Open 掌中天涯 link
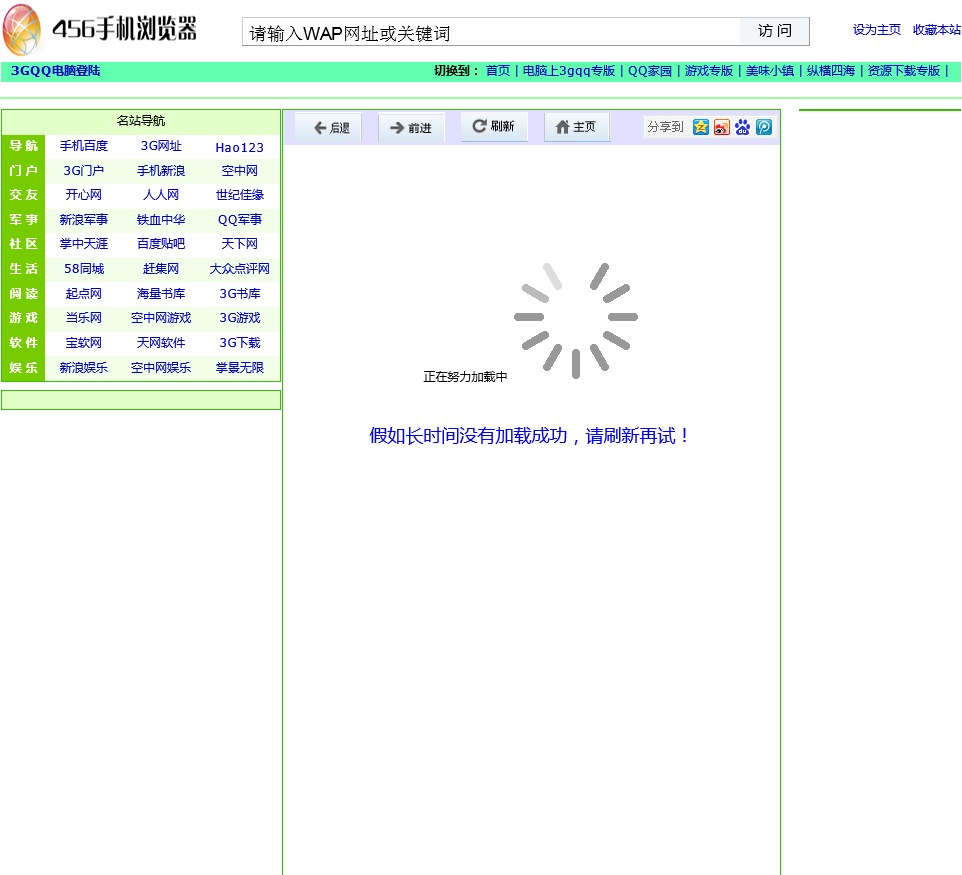 tap(83, 244)
